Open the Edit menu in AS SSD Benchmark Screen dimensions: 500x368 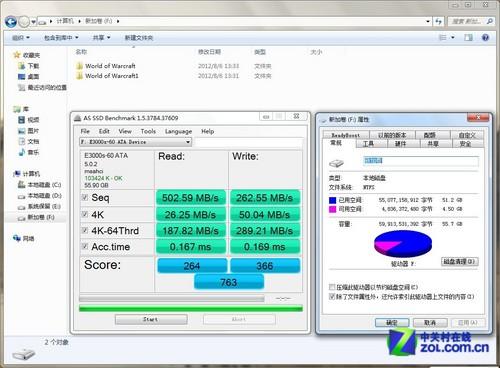point(104,131)
